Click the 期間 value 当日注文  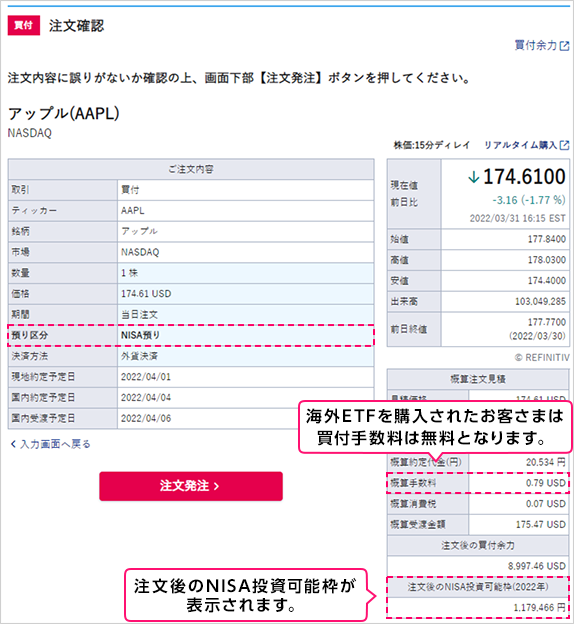[139, 314]
